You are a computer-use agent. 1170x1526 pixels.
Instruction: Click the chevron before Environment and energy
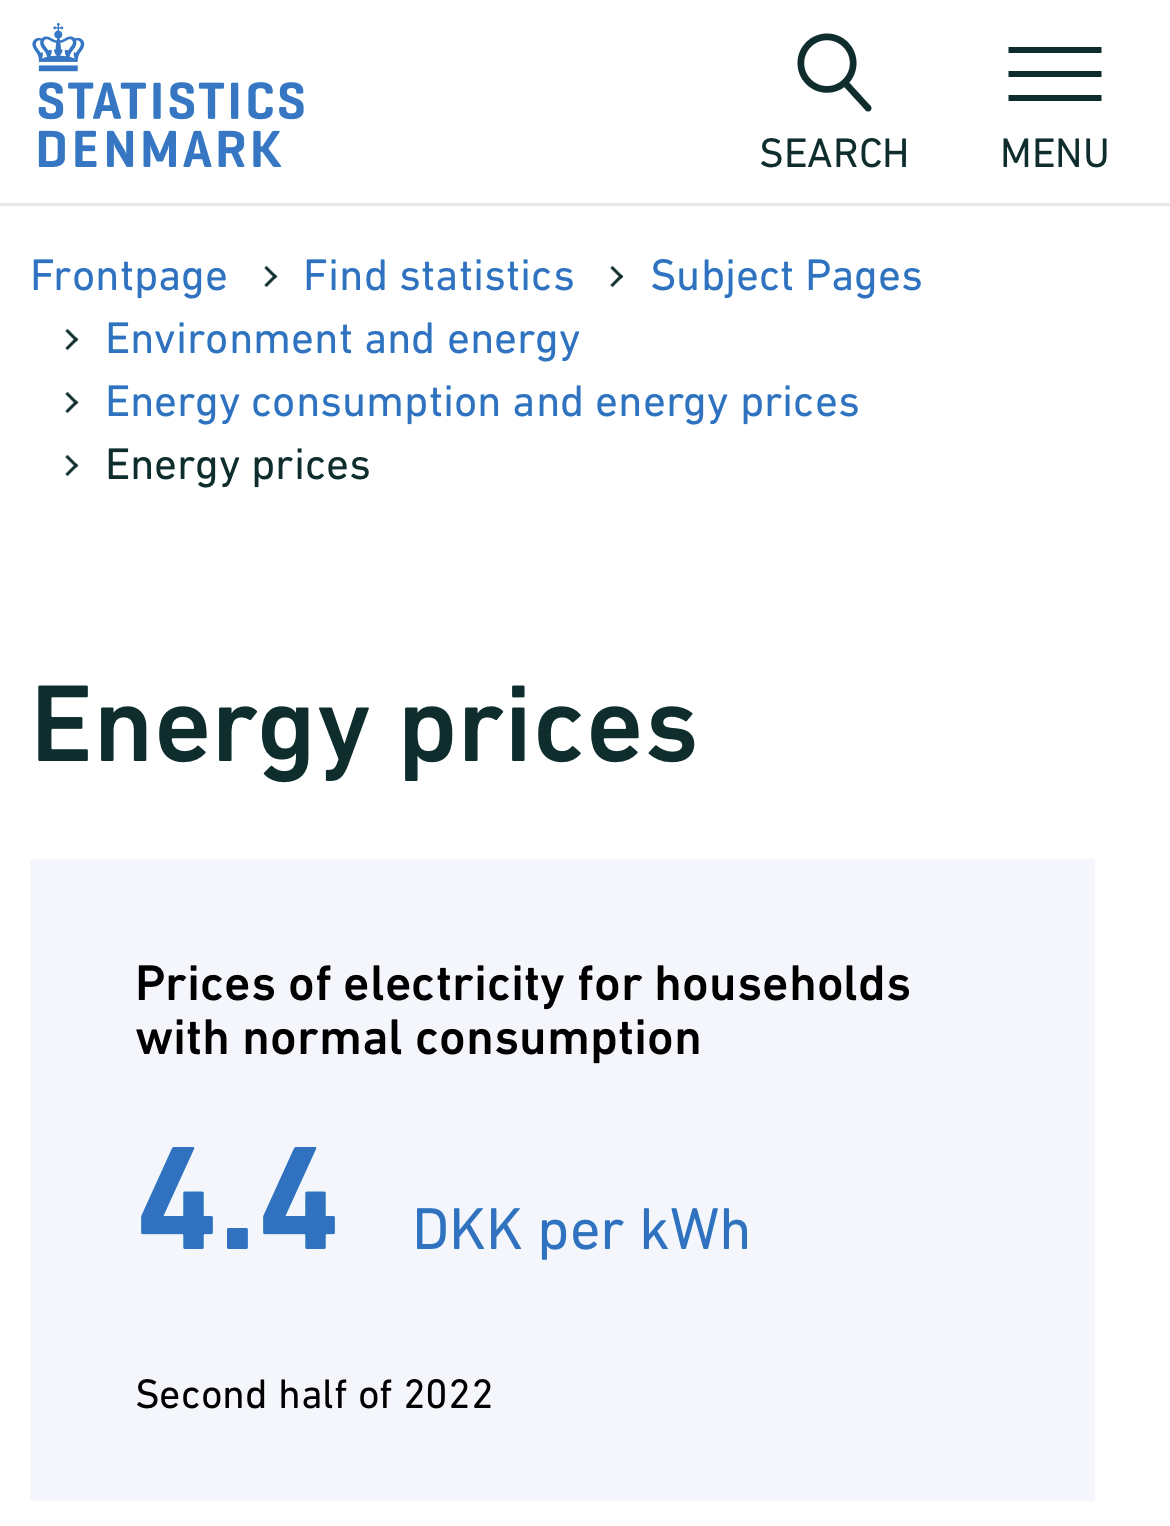(x=72, y=340)
